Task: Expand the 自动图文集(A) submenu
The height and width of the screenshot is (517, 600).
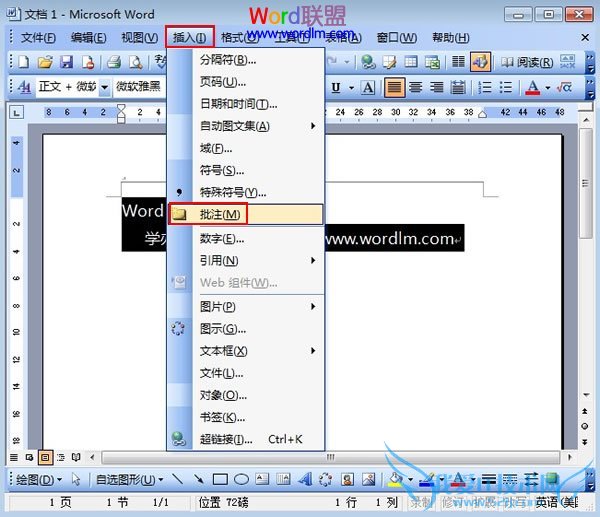Action: (246, 126)
